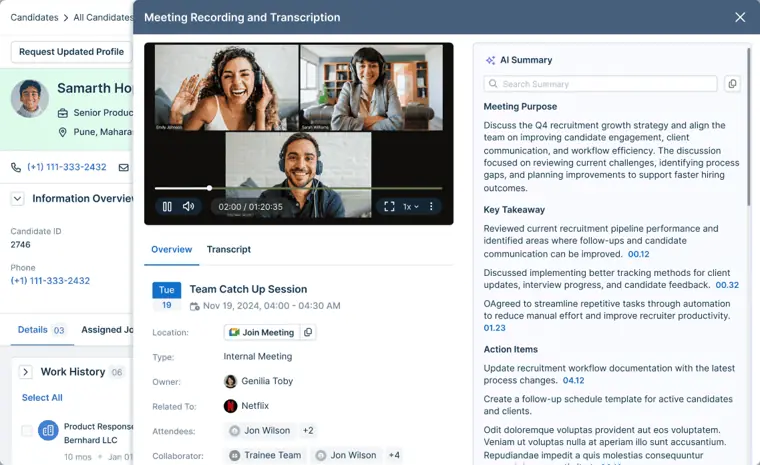
Task: Click the Netflix logo icon
Action: pos(230,406)
